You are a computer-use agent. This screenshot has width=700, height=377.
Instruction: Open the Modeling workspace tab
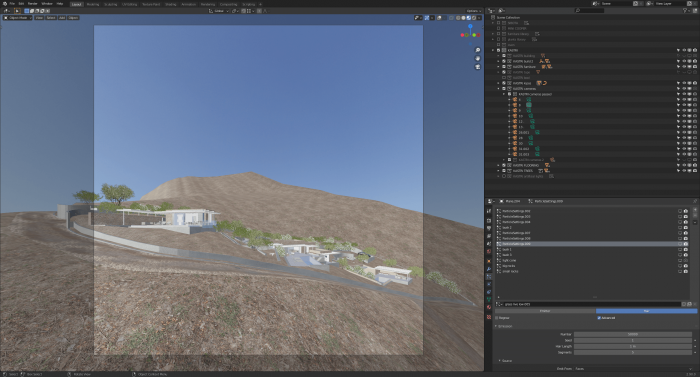click(x=92, y=4)
